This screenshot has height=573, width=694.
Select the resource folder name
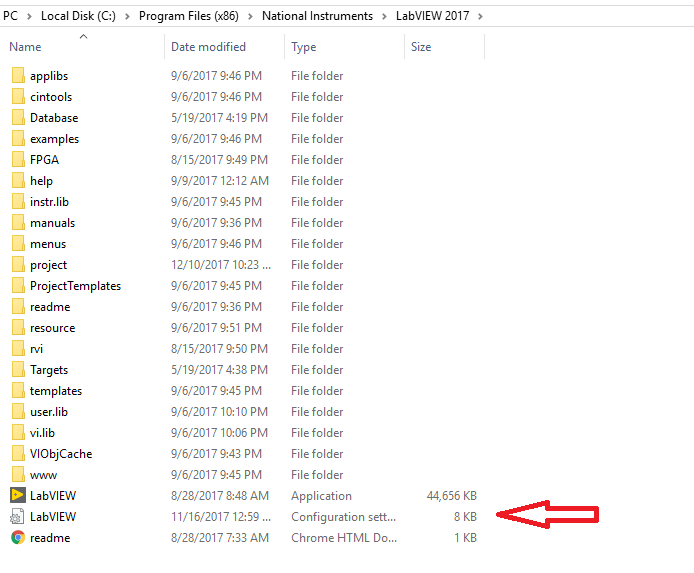[x=53, y=328]
